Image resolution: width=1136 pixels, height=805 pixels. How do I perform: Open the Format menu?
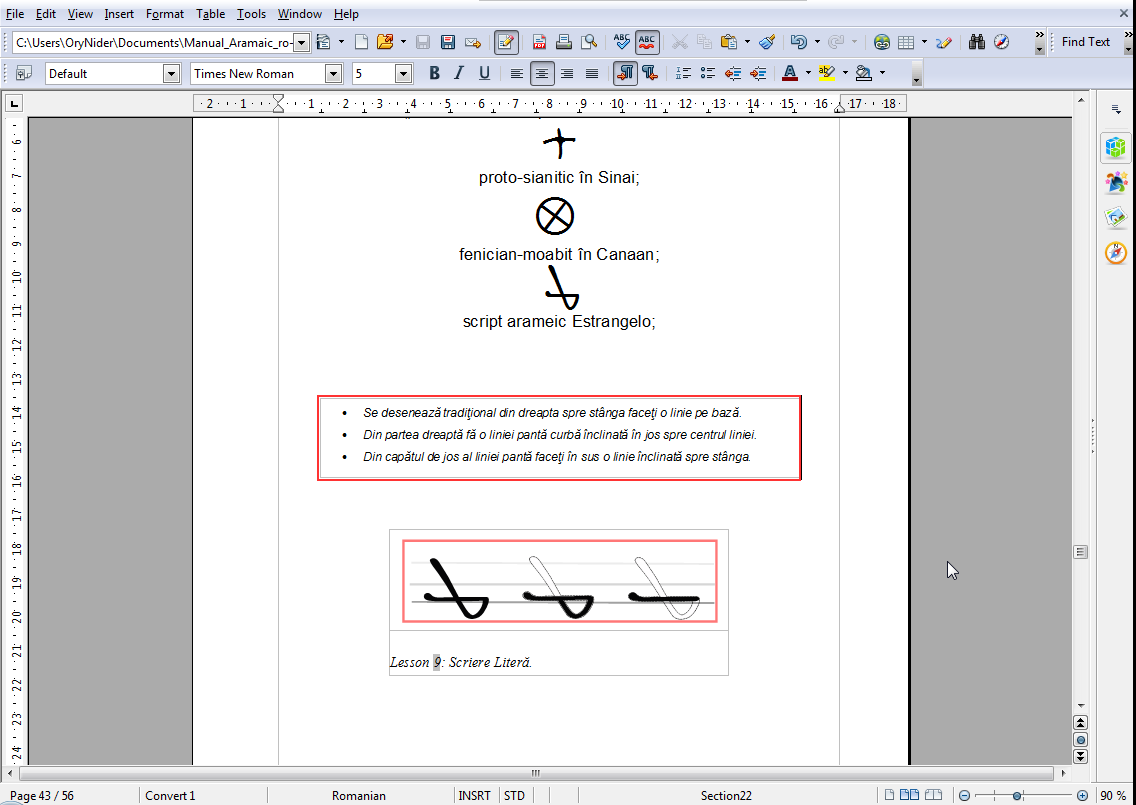(165, 14)
